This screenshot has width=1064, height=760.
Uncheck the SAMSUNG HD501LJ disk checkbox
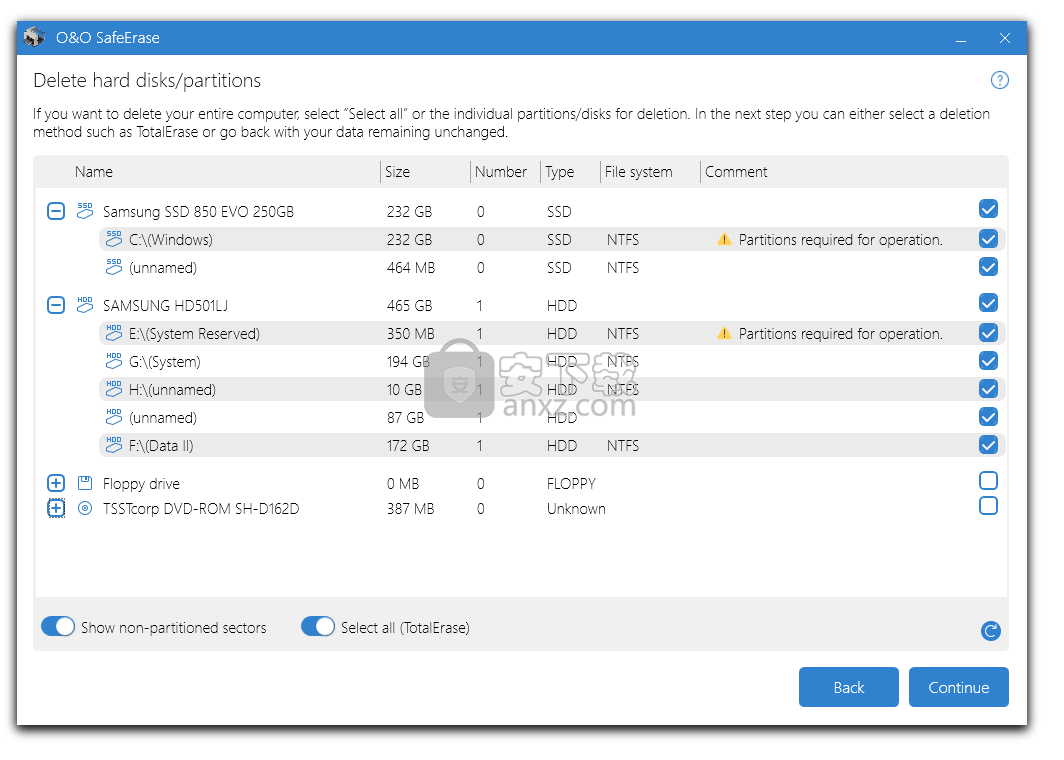point(988,303)
